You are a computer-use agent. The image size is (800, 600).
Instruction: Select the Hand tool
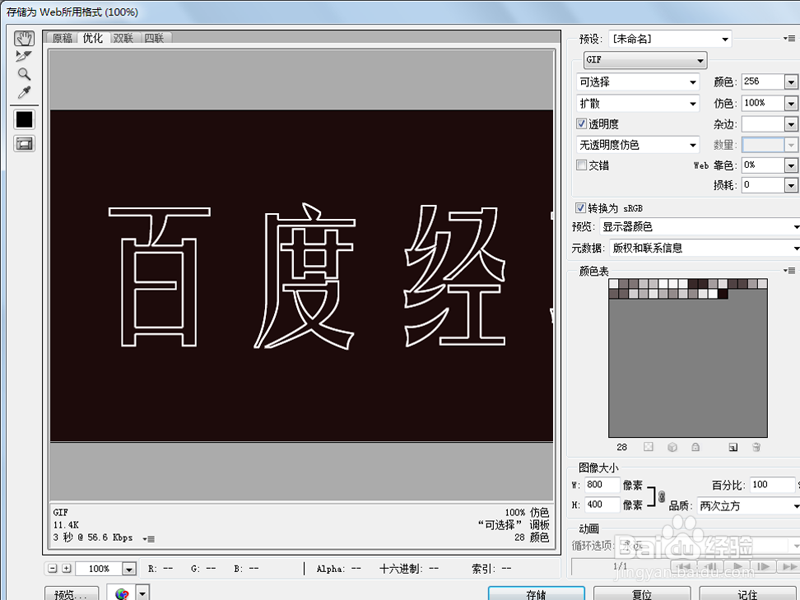(x=24, y=38)
